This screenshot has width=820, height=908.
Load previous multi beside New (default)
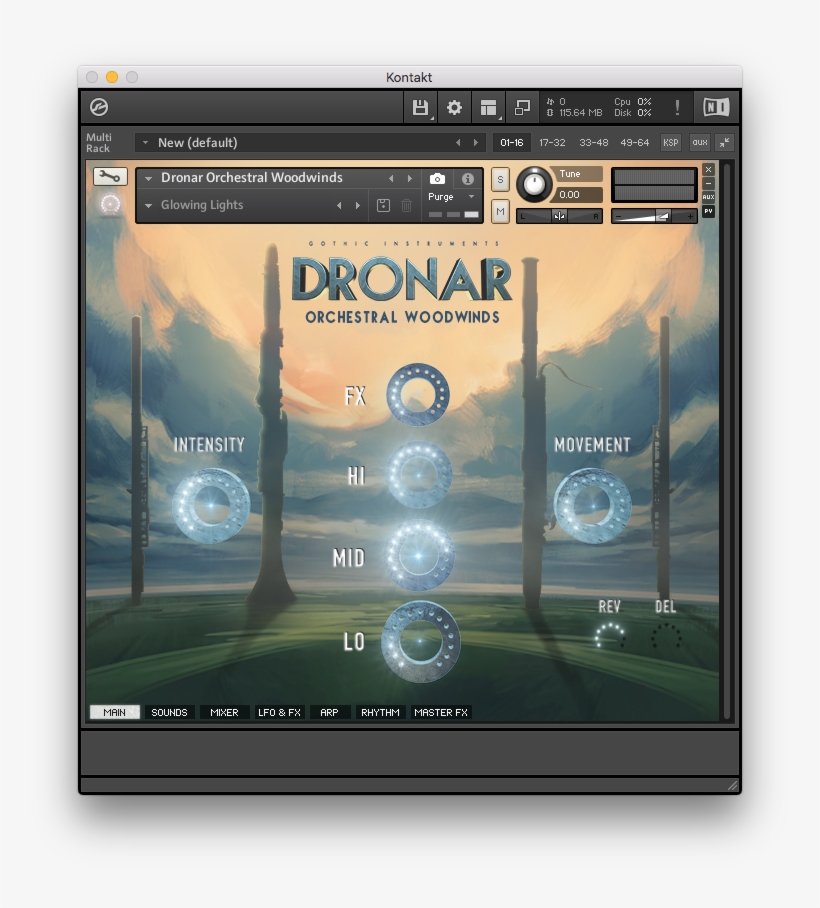457,142
